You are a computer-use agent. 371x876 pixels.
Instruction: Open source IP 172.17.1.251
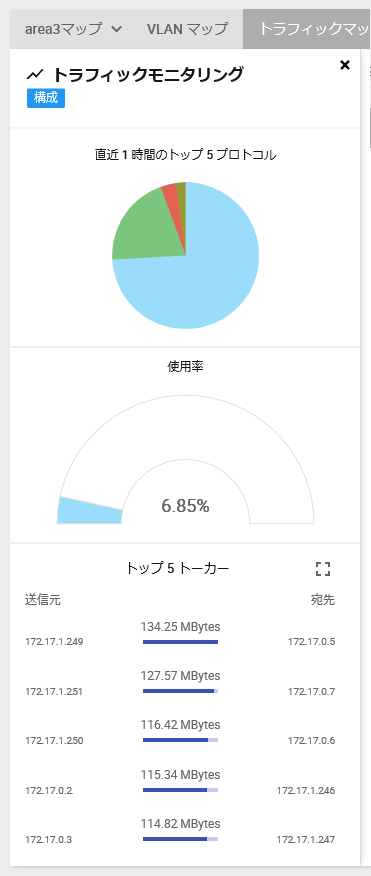tap(54, 692)
